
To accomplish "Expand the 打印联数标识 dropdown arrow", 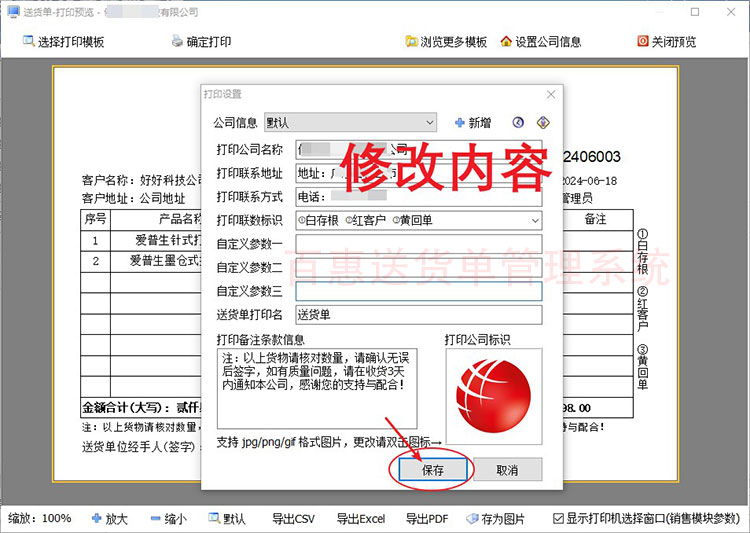I will (x=535, y=221).
